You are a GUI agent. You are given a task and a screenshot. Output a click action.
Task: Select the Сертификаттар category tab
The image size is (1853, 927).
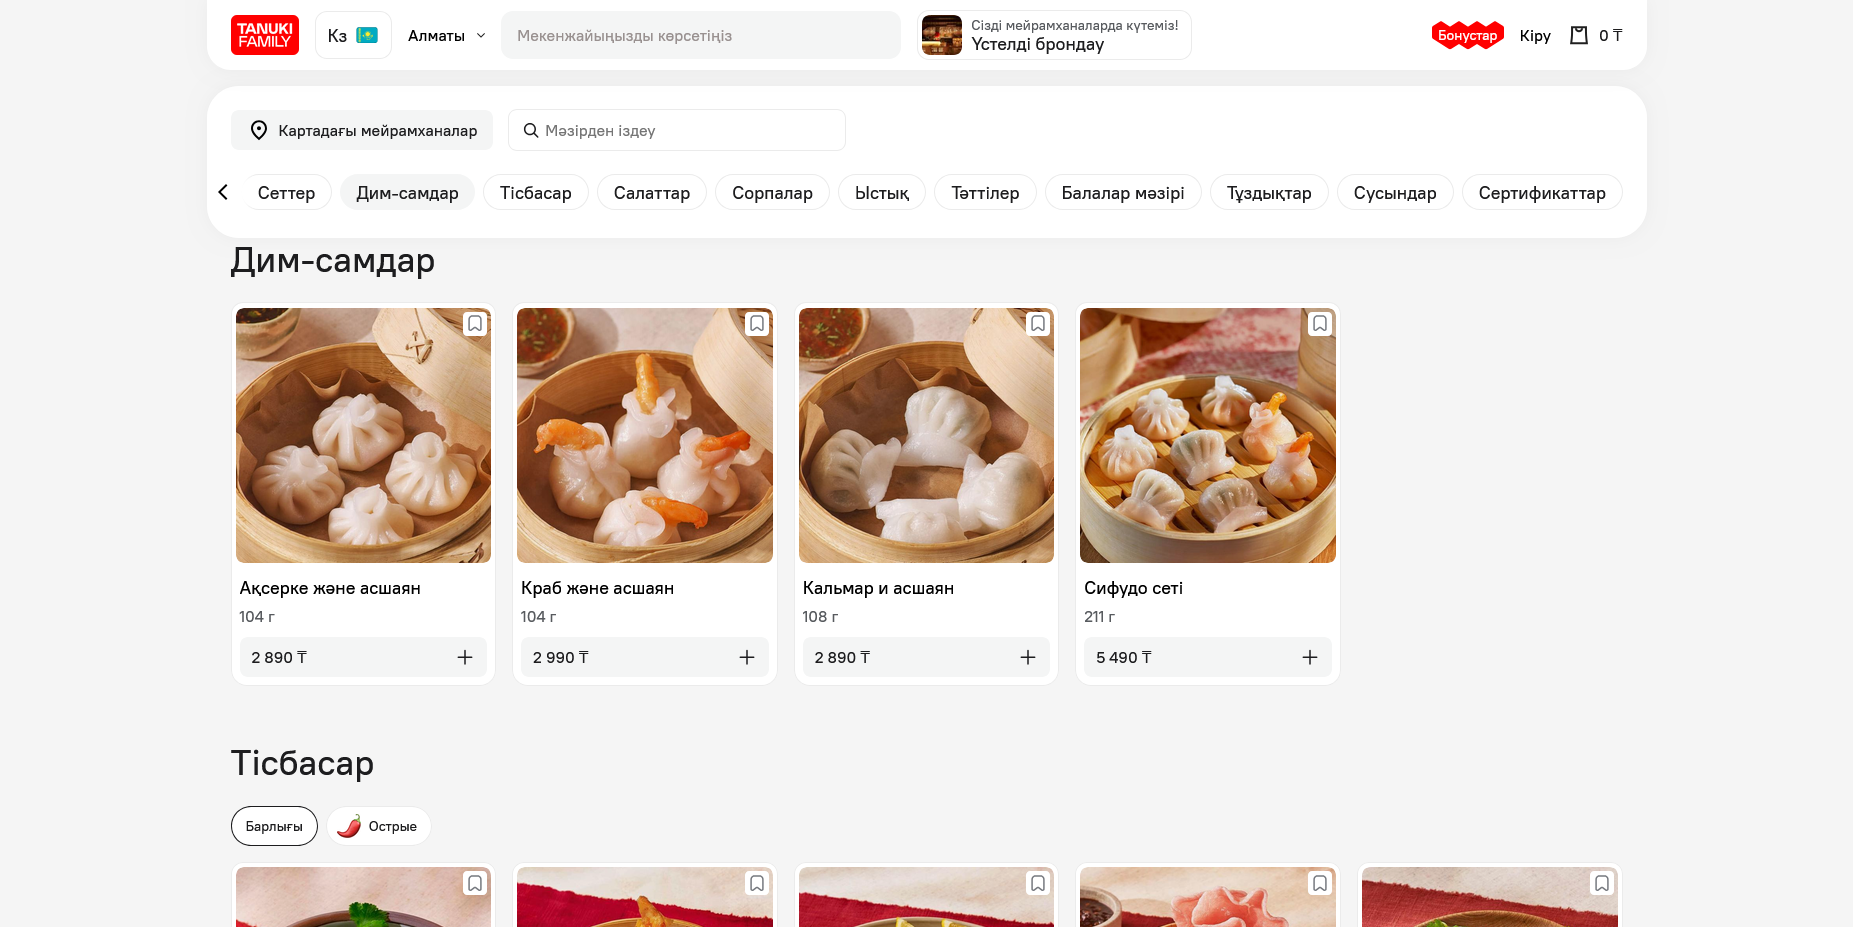pyautogui.click(x=1542, y=192)
